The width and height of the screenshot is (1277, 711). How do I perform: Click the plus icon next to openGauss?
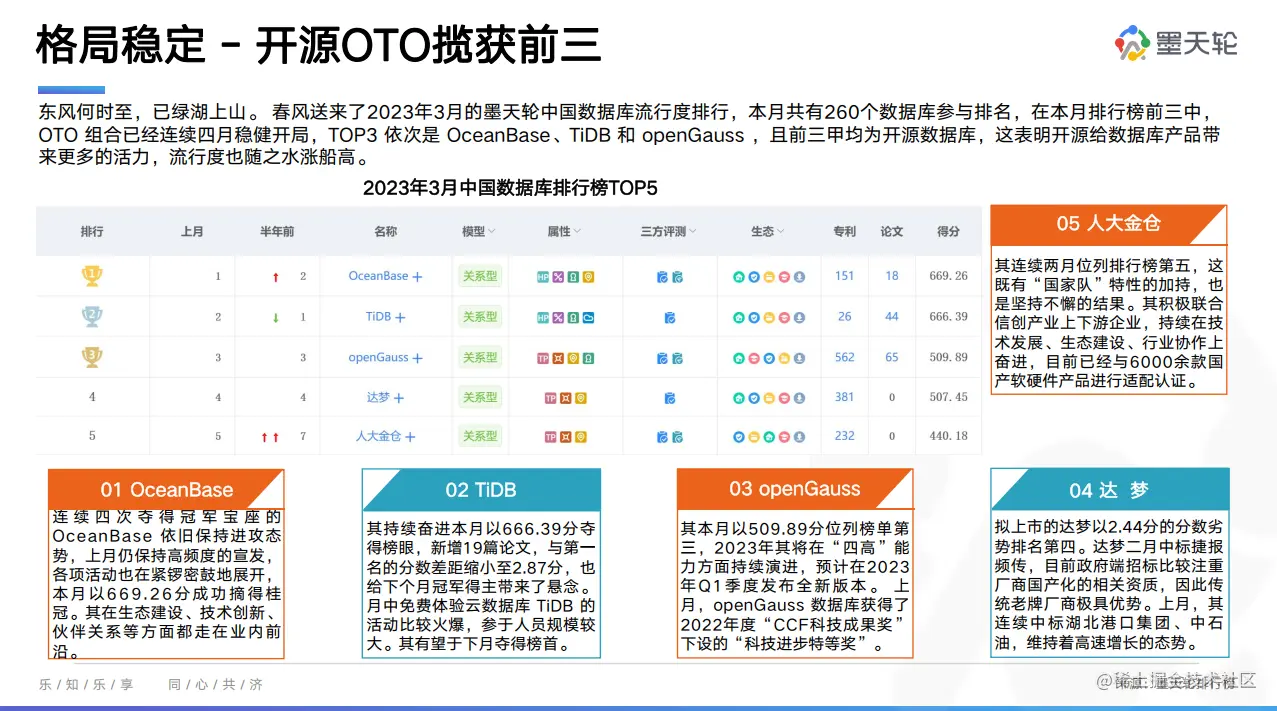pos(418,358)
